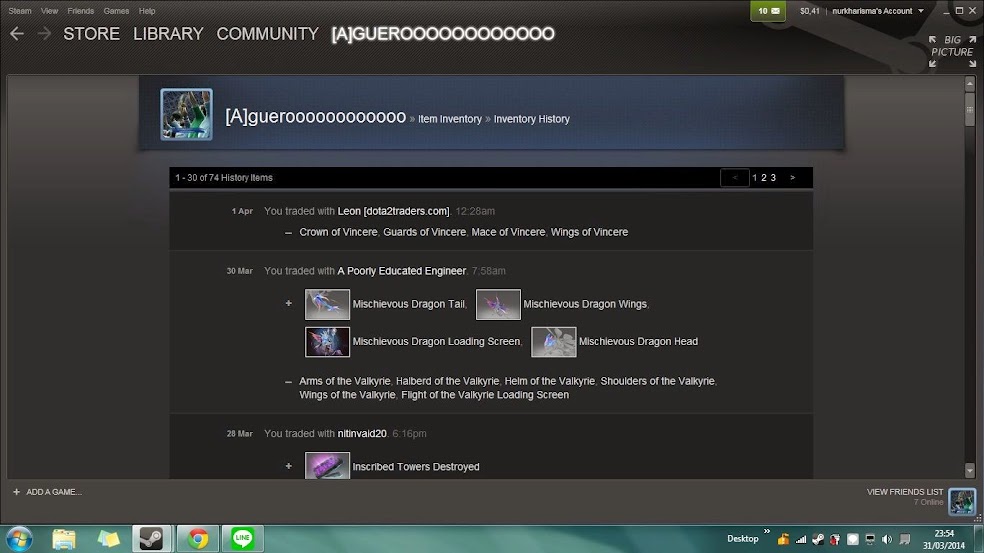Click the page scrollbar down arrow
The height and width of the screenshot is (553, 984).
point(970,470)
